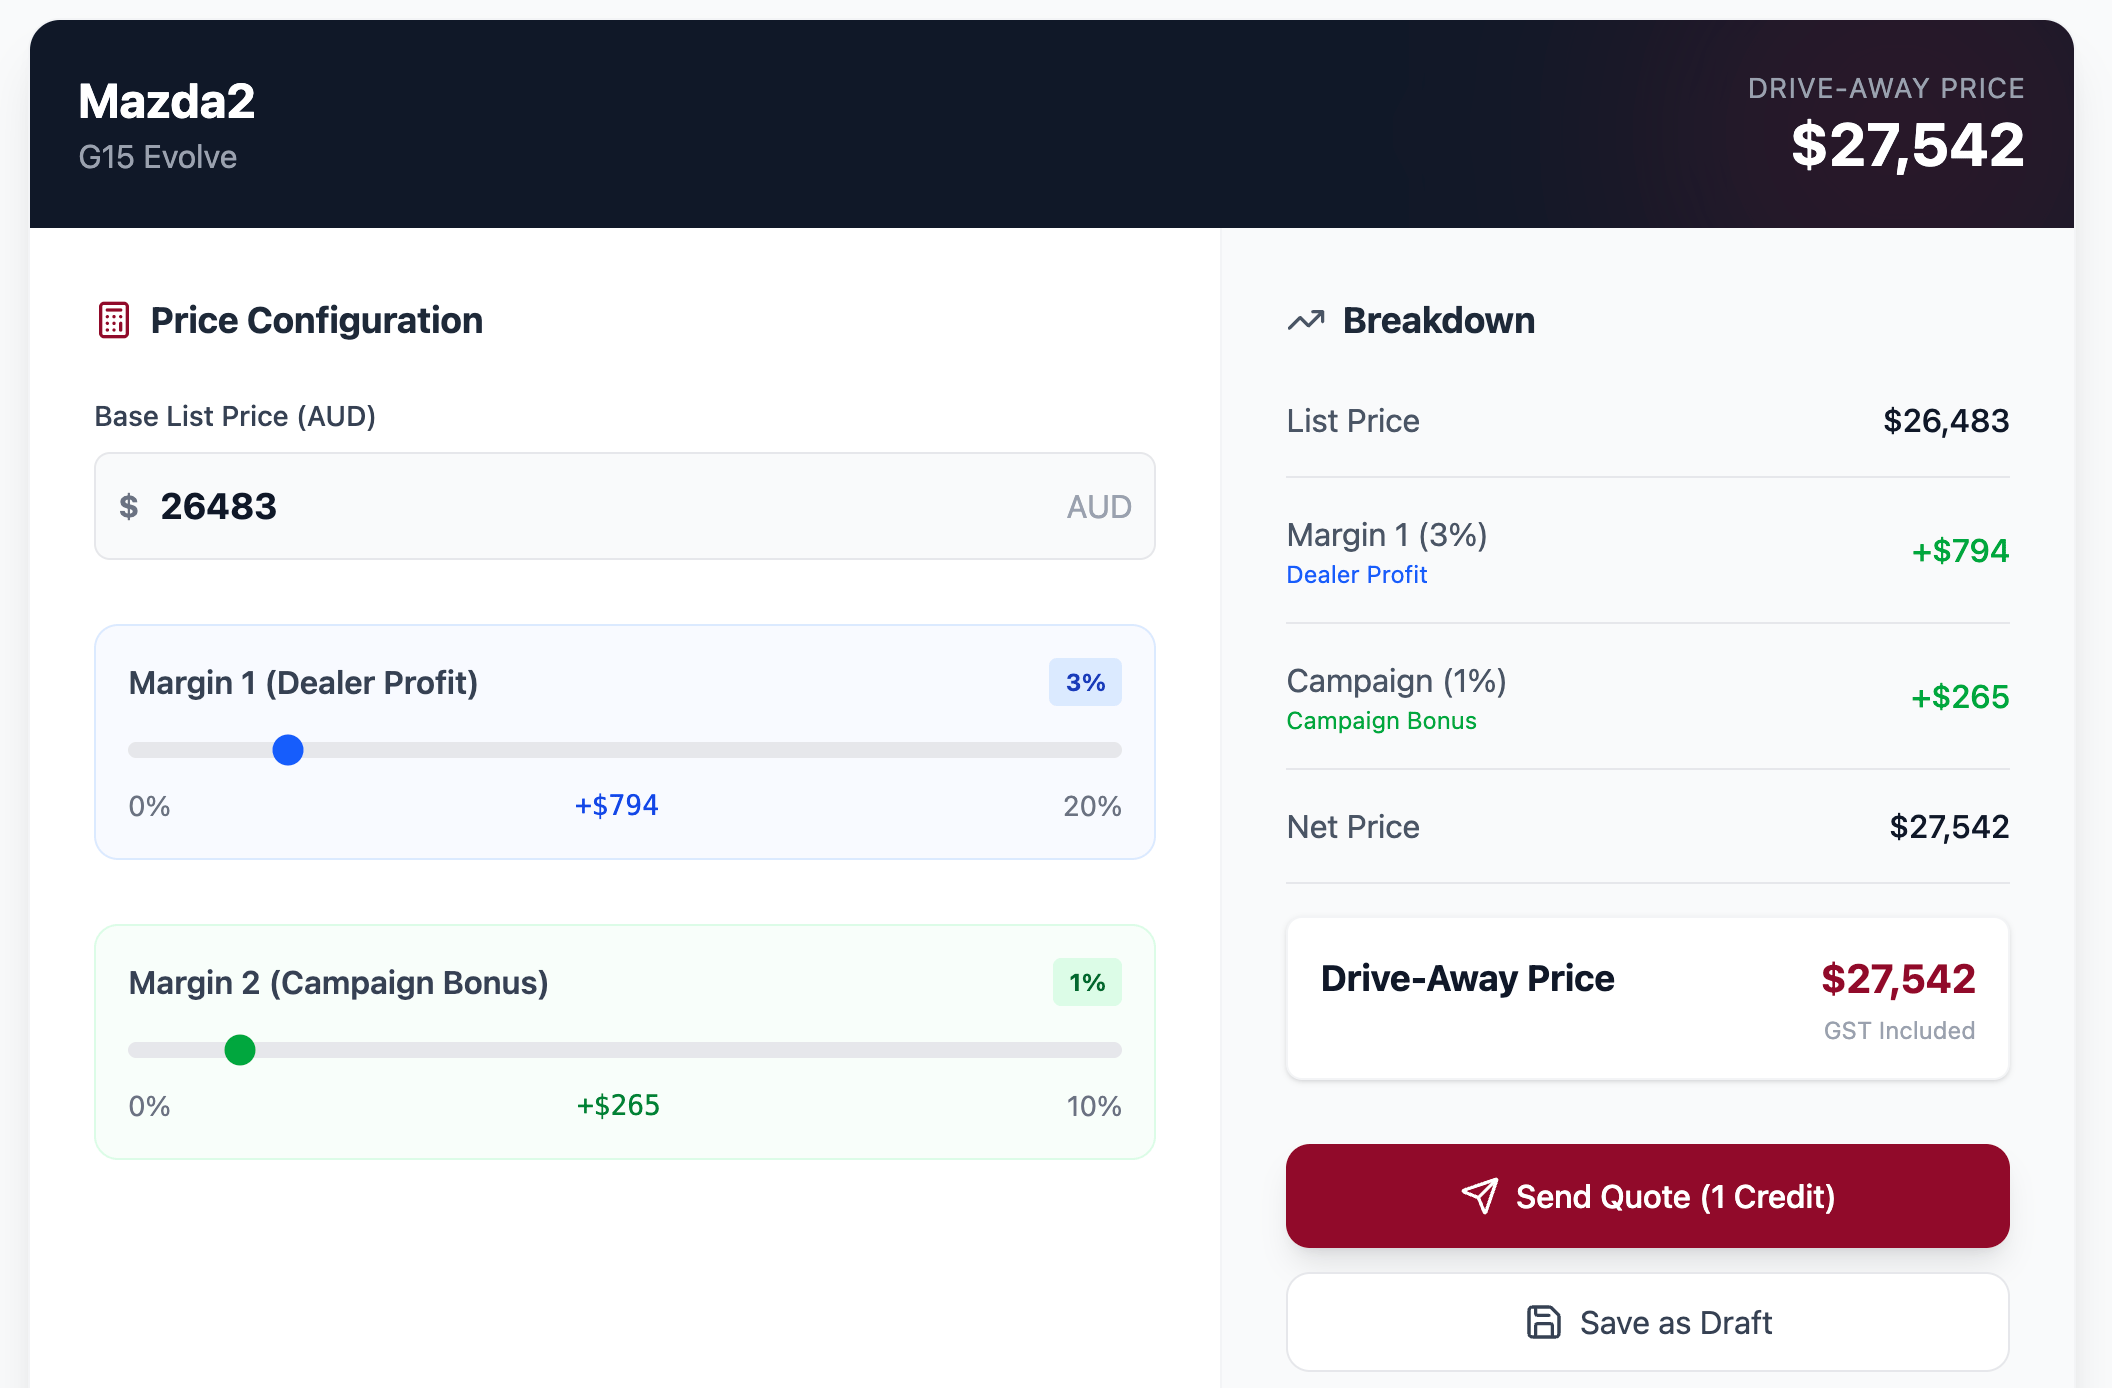Click the 1% badge on Margin 2

[1087, 983]
